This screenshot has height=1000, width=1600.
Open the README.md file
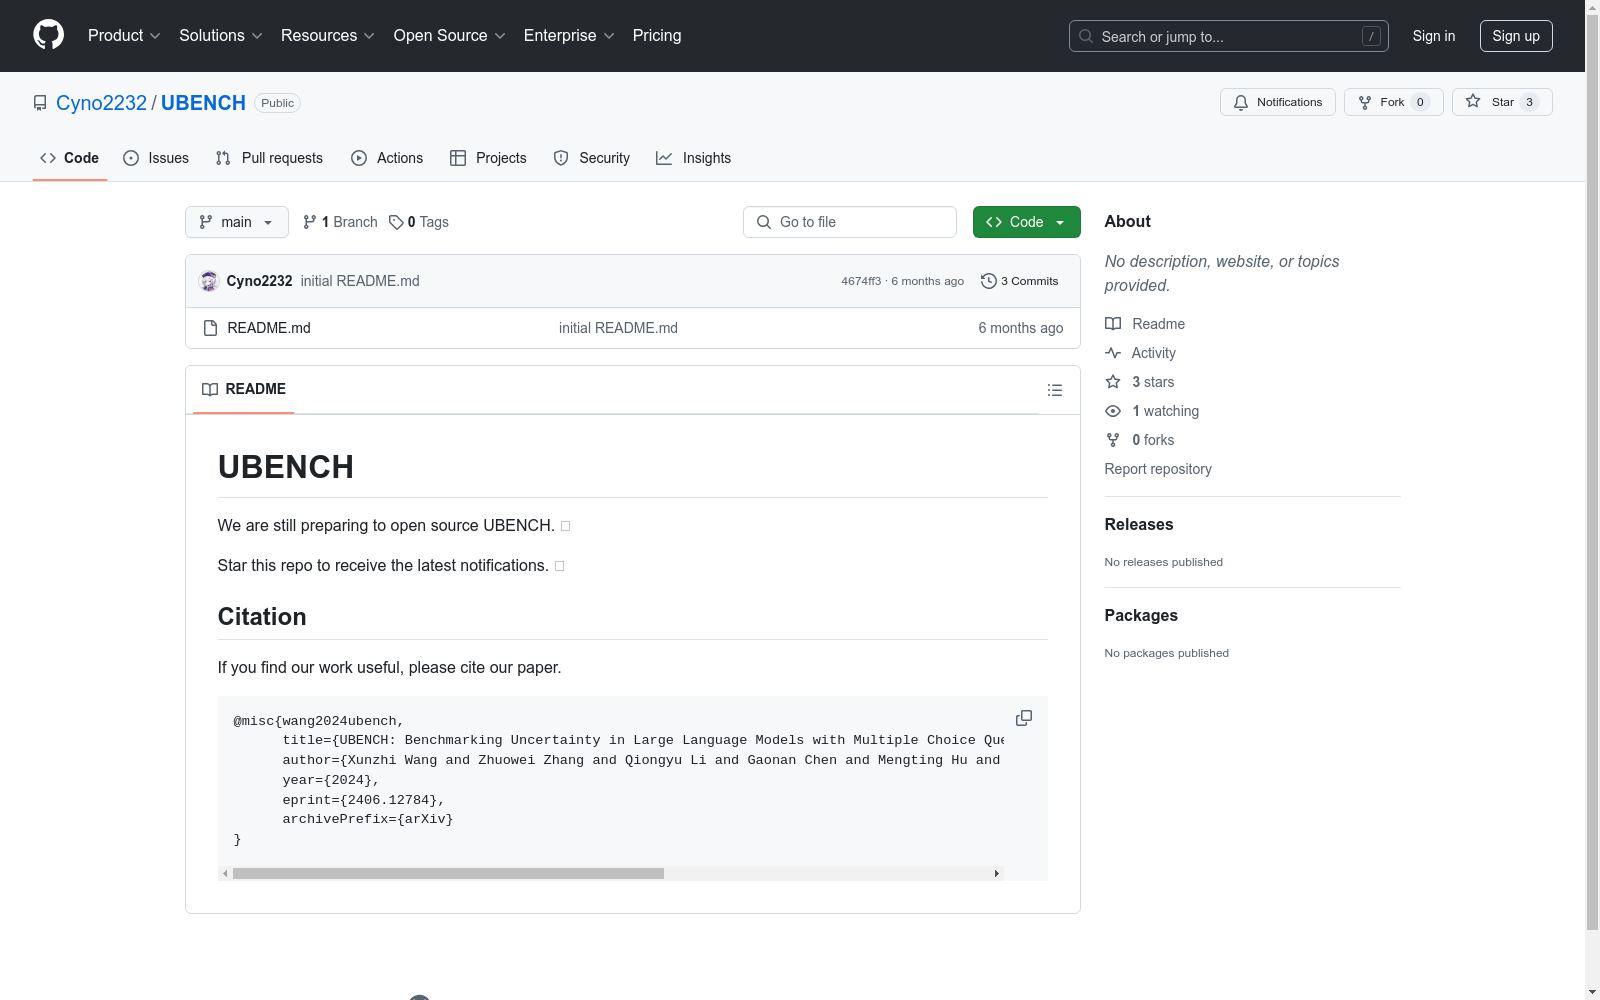(x=269, y=328)
